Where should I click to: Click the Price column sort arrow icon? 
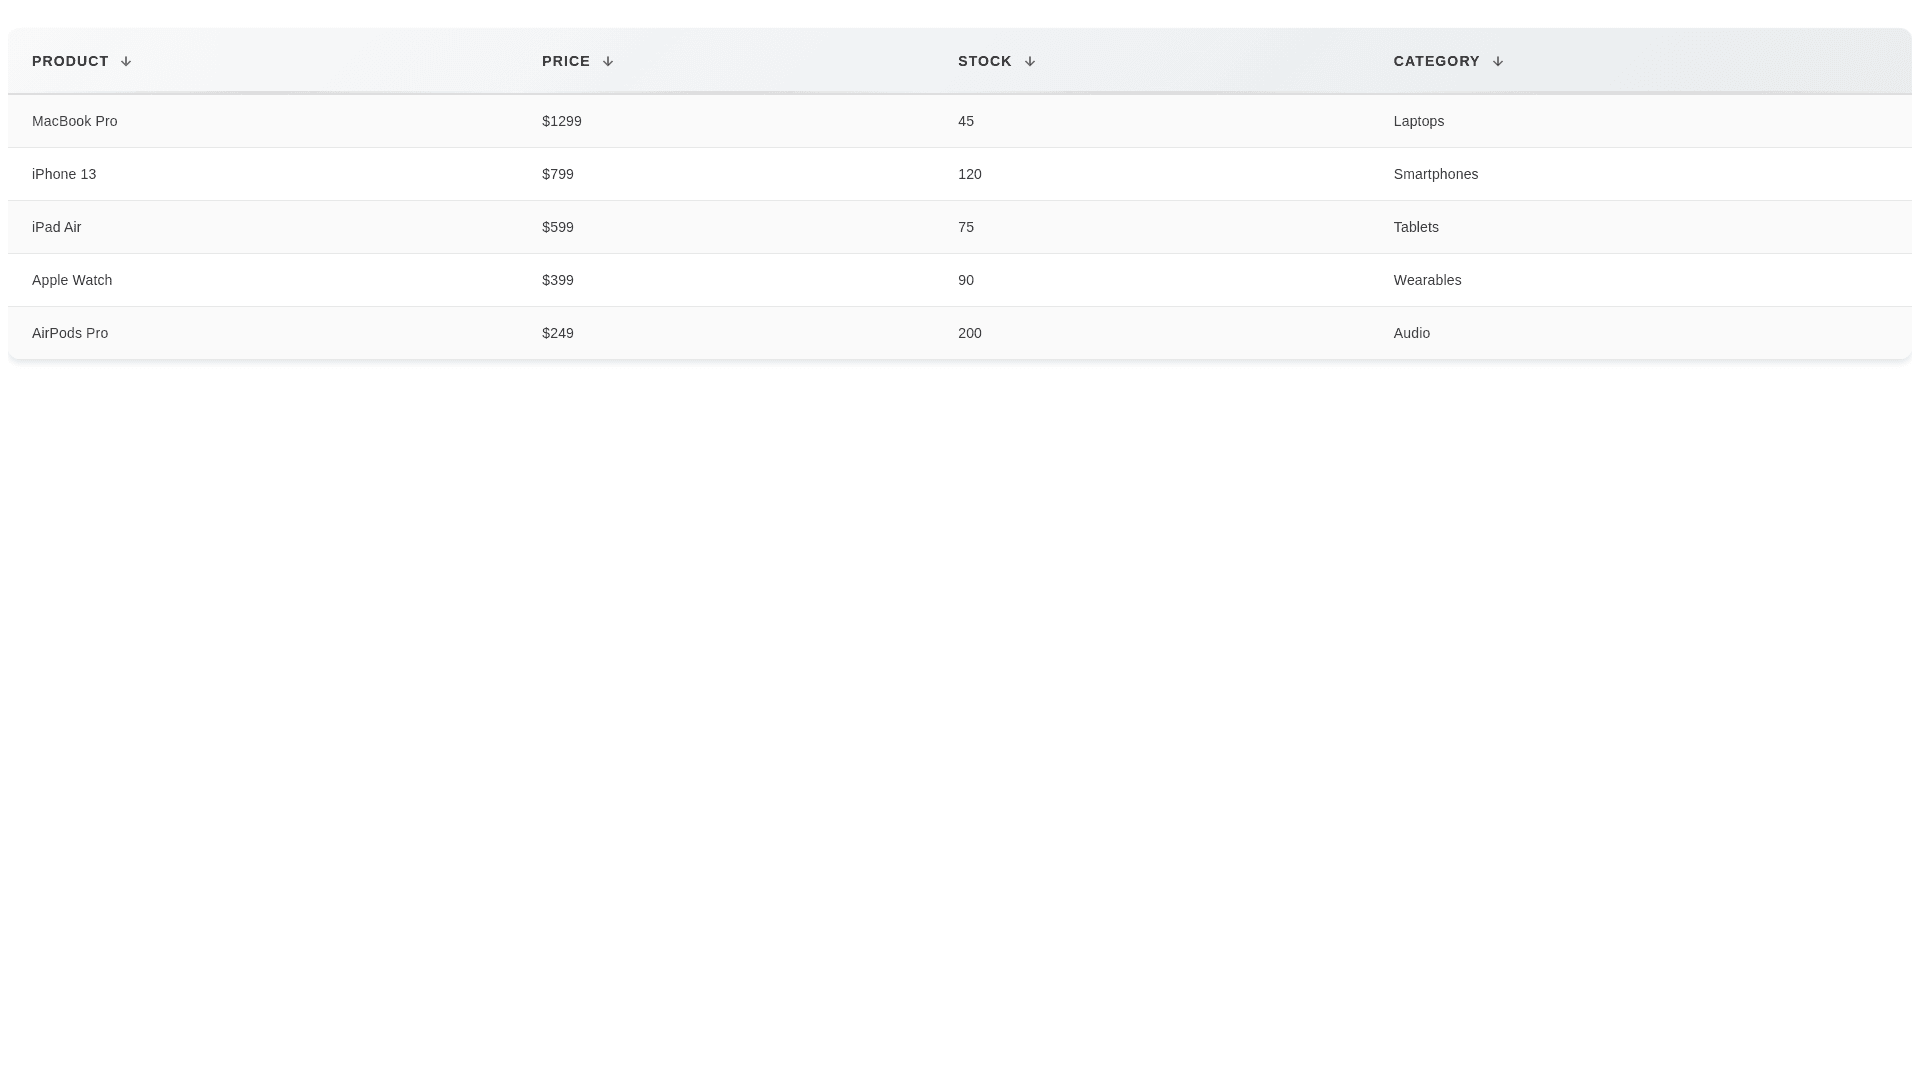pyautogui.click(x=607, y=62)
